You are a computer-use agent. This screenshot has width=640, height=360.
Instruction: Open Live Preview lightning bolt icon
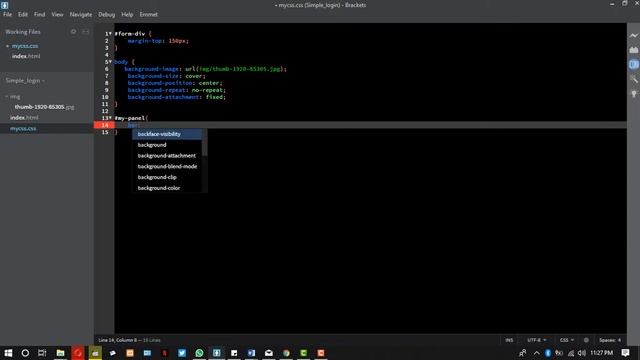[x=633, y=36]
